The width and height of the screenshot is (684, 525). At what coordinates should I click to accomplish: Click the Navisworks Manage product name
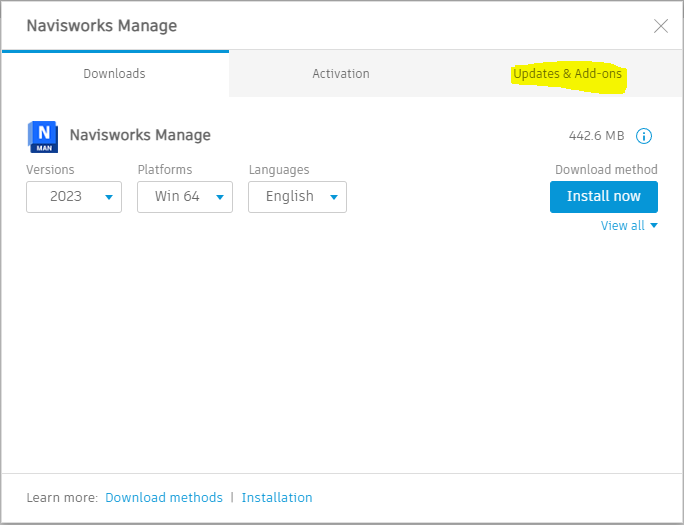point(140,135)
